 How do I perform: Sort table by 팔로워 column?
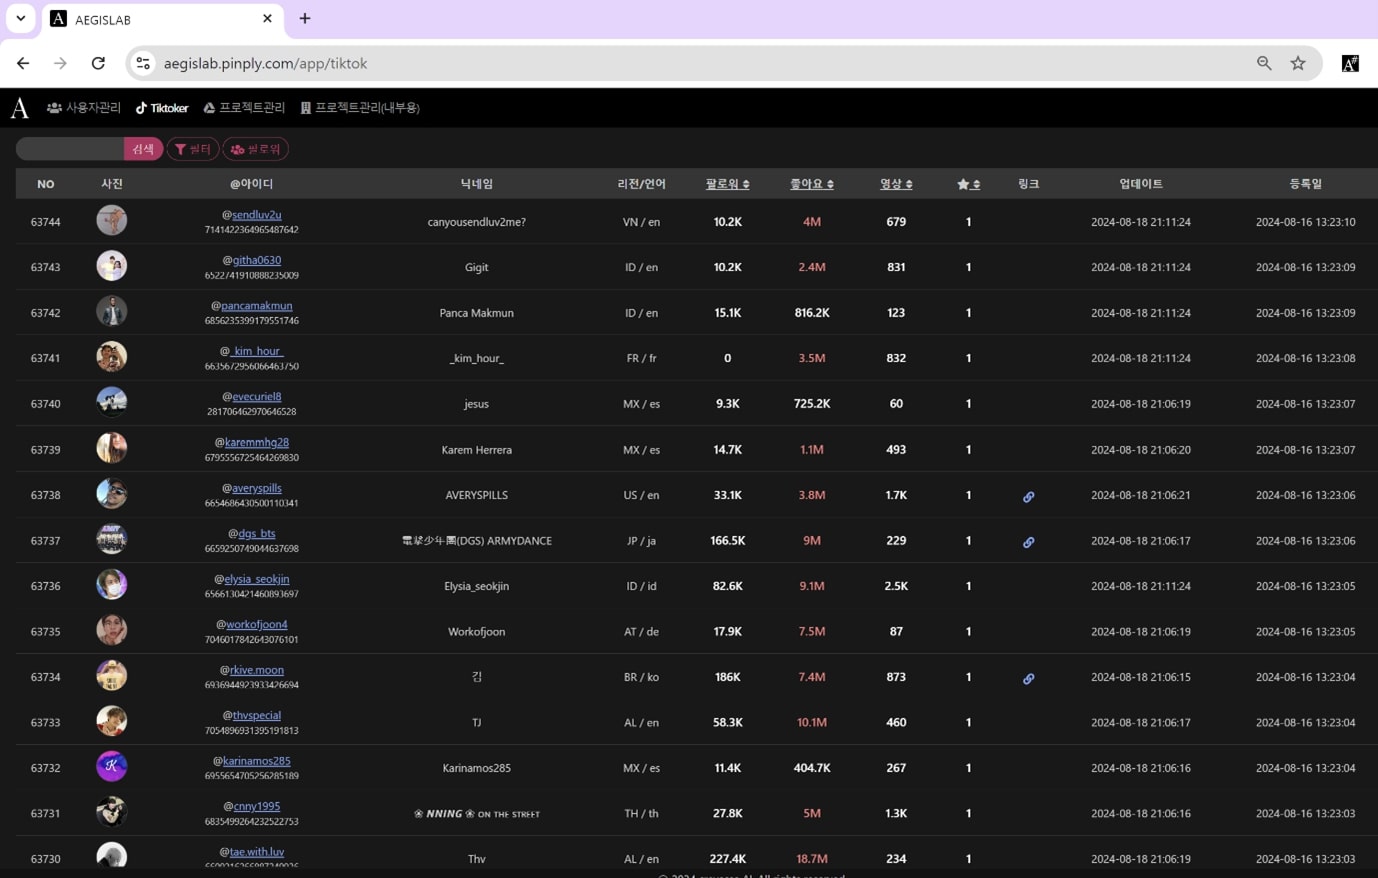tap(727, 184)
